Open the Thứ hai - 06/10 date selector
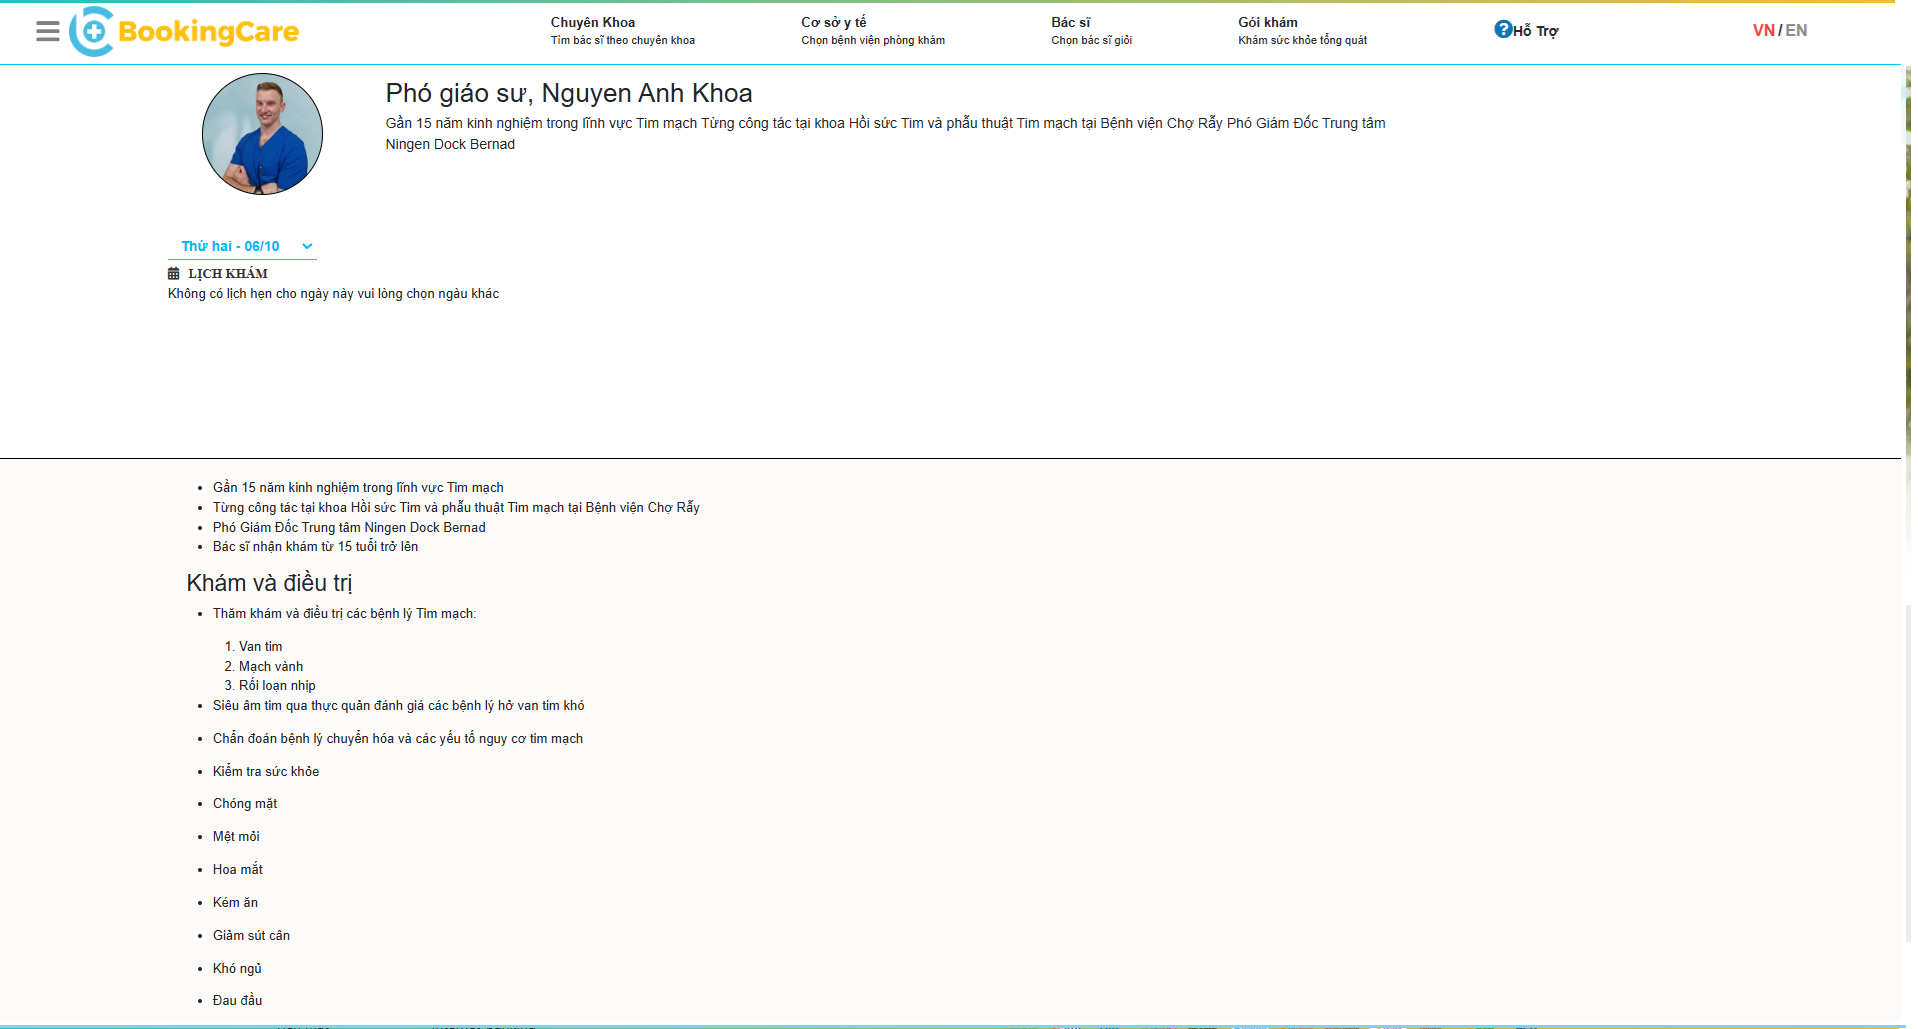Image resolution: width=1918 pixels, height=1029 pixels. click(x=232, y=246)
